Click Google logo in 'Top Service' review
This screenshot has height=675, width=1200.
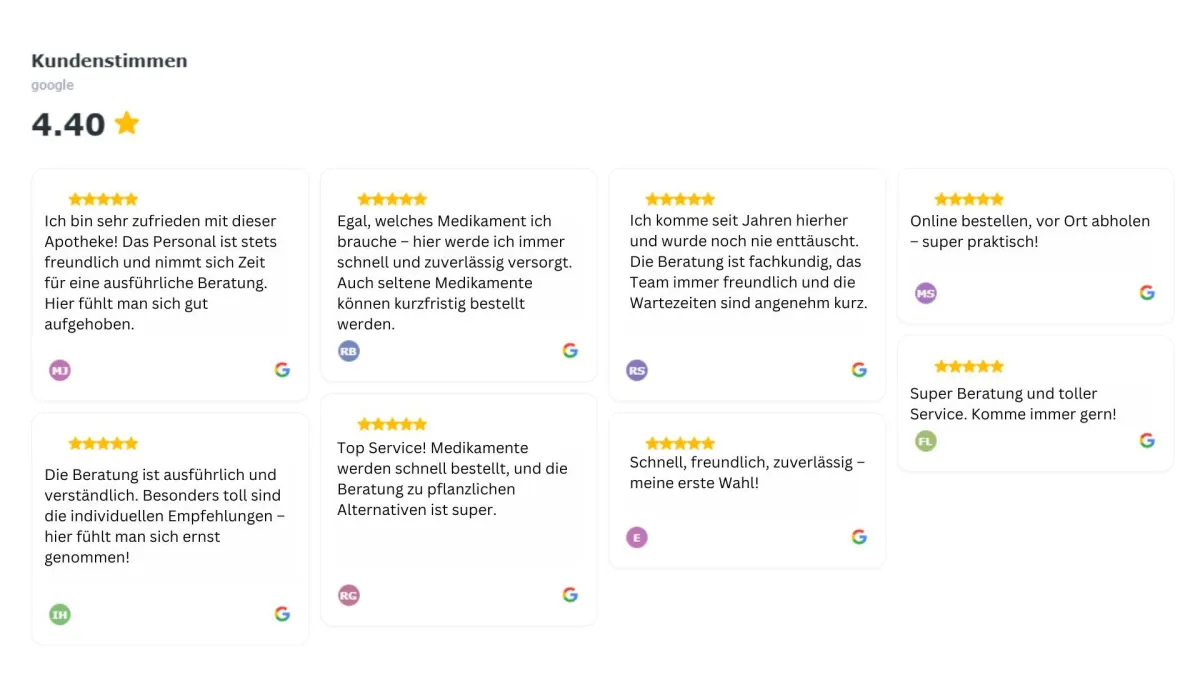click(x=570, y=595)
